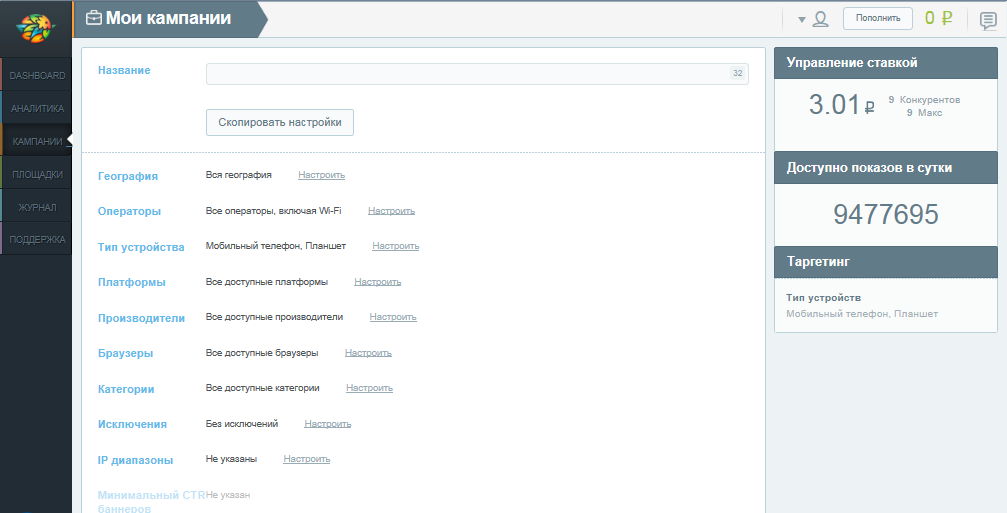Image resolution: width=1007 pixels, height=513 pixels.
Task: Click the 9 Макс text
Action: click(x=924, y=112)
